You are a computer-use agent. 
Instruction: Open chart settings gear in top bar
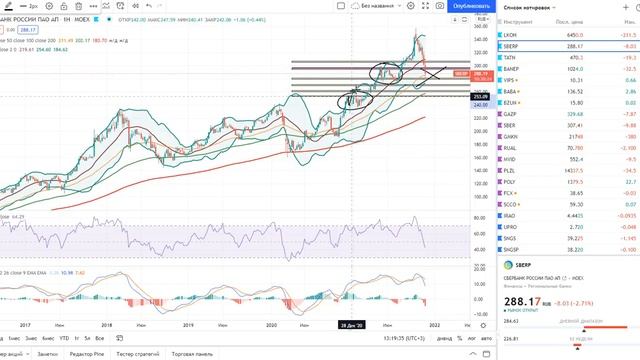pos(411,6)
